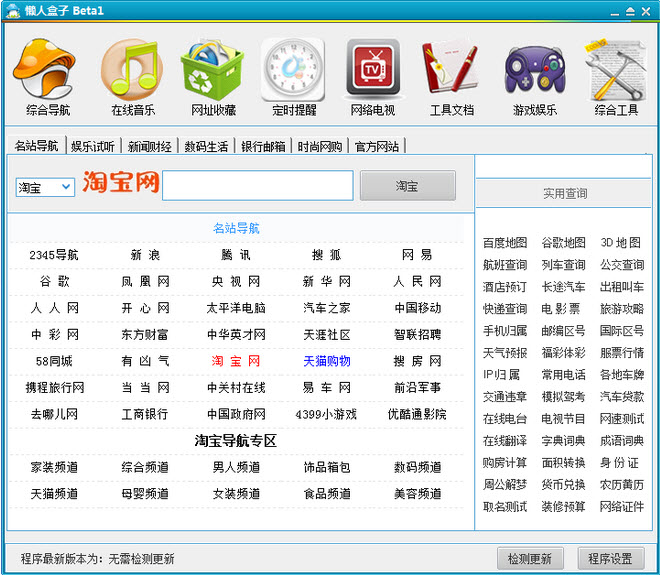Open the 网 易 link

417,255
